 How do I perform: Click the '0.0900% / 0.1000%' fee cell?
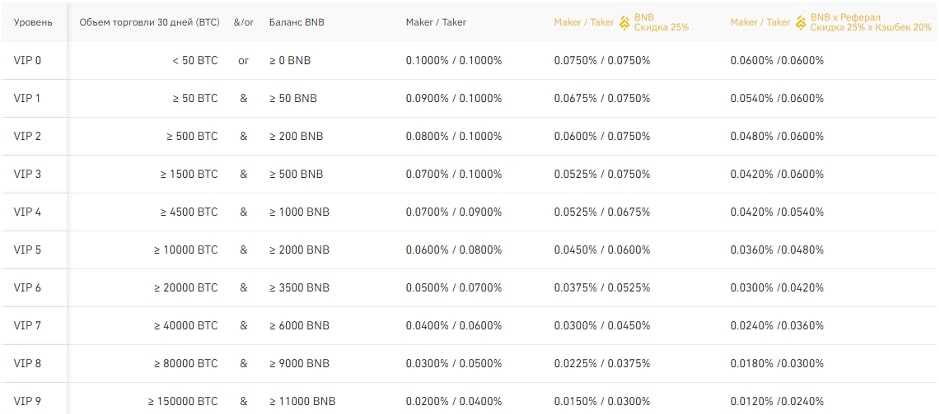pos(454,98)
